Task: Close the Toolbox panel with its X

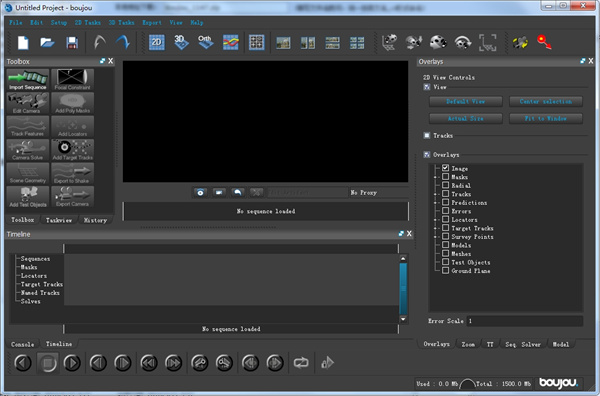Action: coord(111,61)
